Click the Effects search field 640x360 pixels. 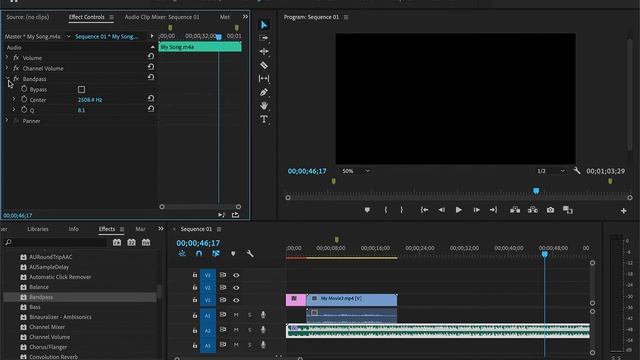click(56, 242)
